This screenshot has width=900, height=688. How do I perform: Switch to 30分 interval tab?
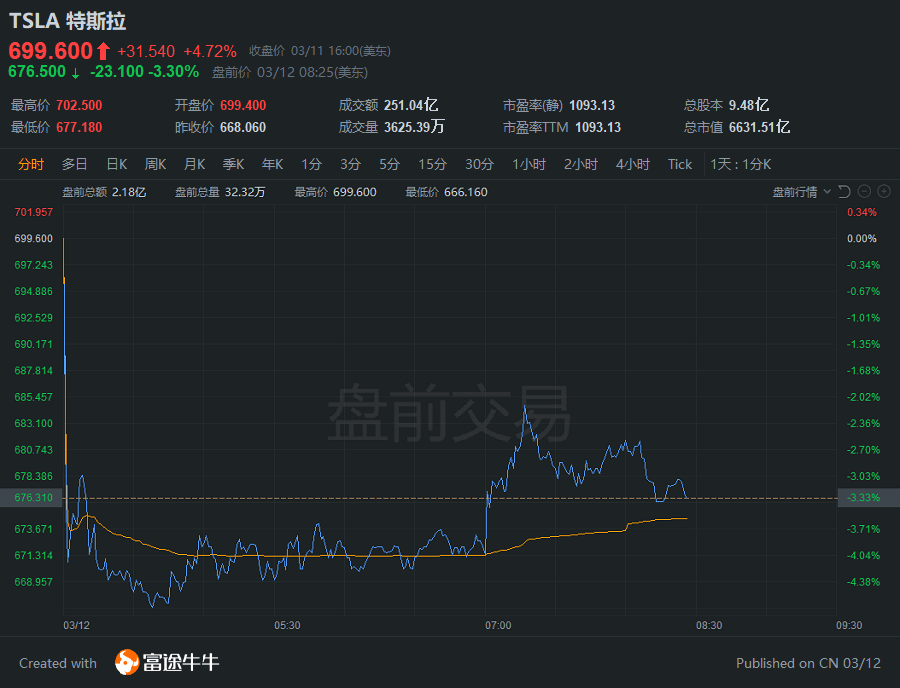pos(479,164)
